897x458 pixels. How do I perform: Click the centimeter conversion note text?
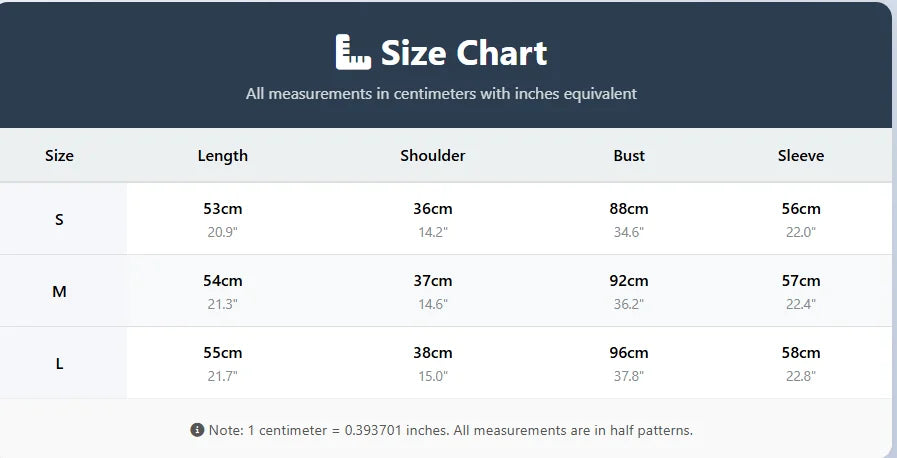pos(450,430)
